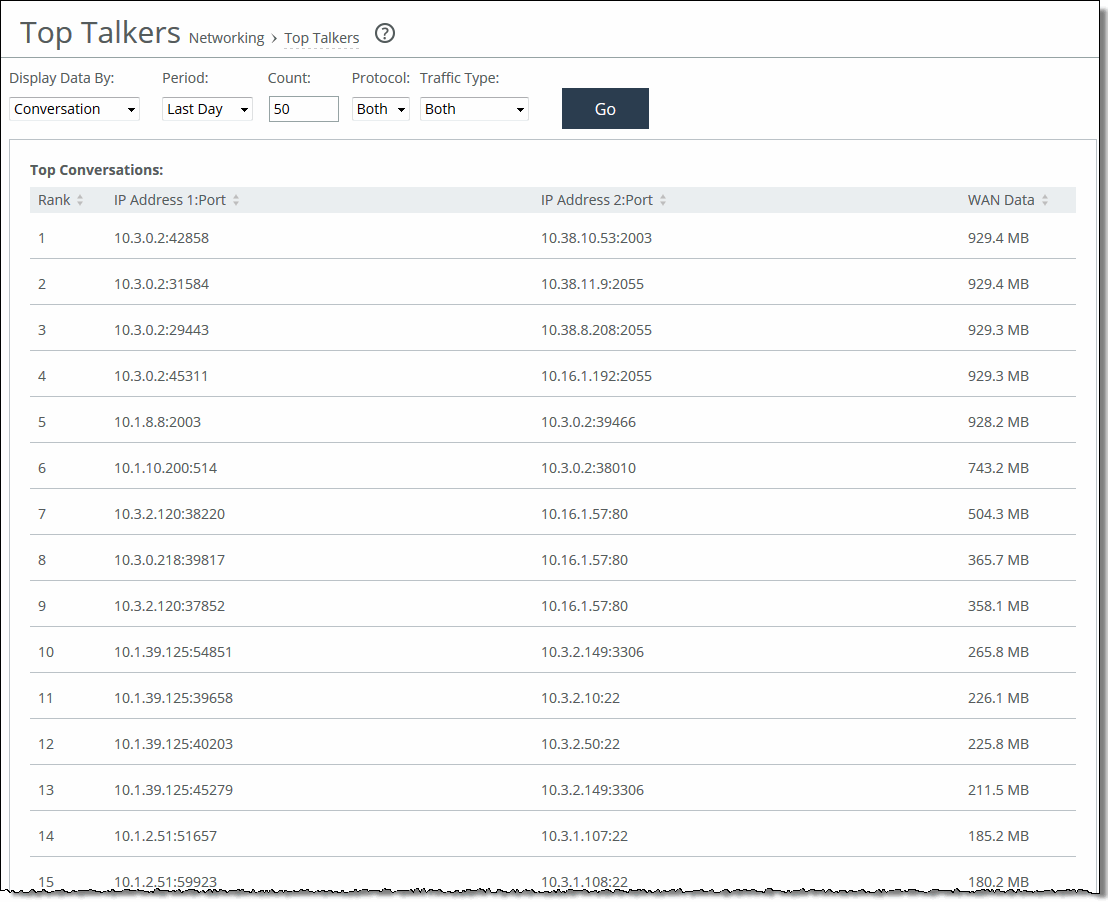1108x902 pixels.
Task: Open the Display Data By dropdown
Action: tap(74, 109)
